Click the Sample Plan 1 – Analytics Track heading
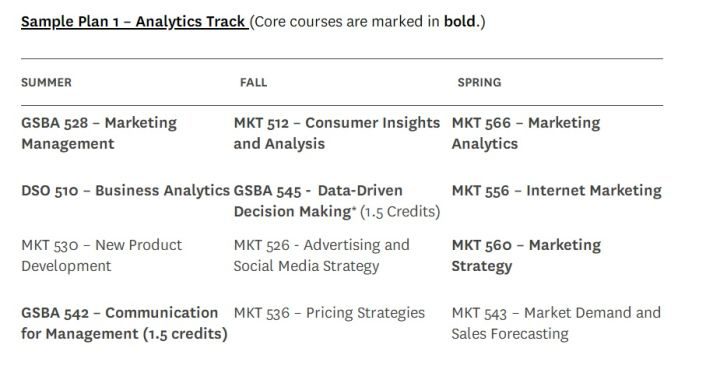Image resolution: width=720 pixels, height=387 pixels. 135,22
